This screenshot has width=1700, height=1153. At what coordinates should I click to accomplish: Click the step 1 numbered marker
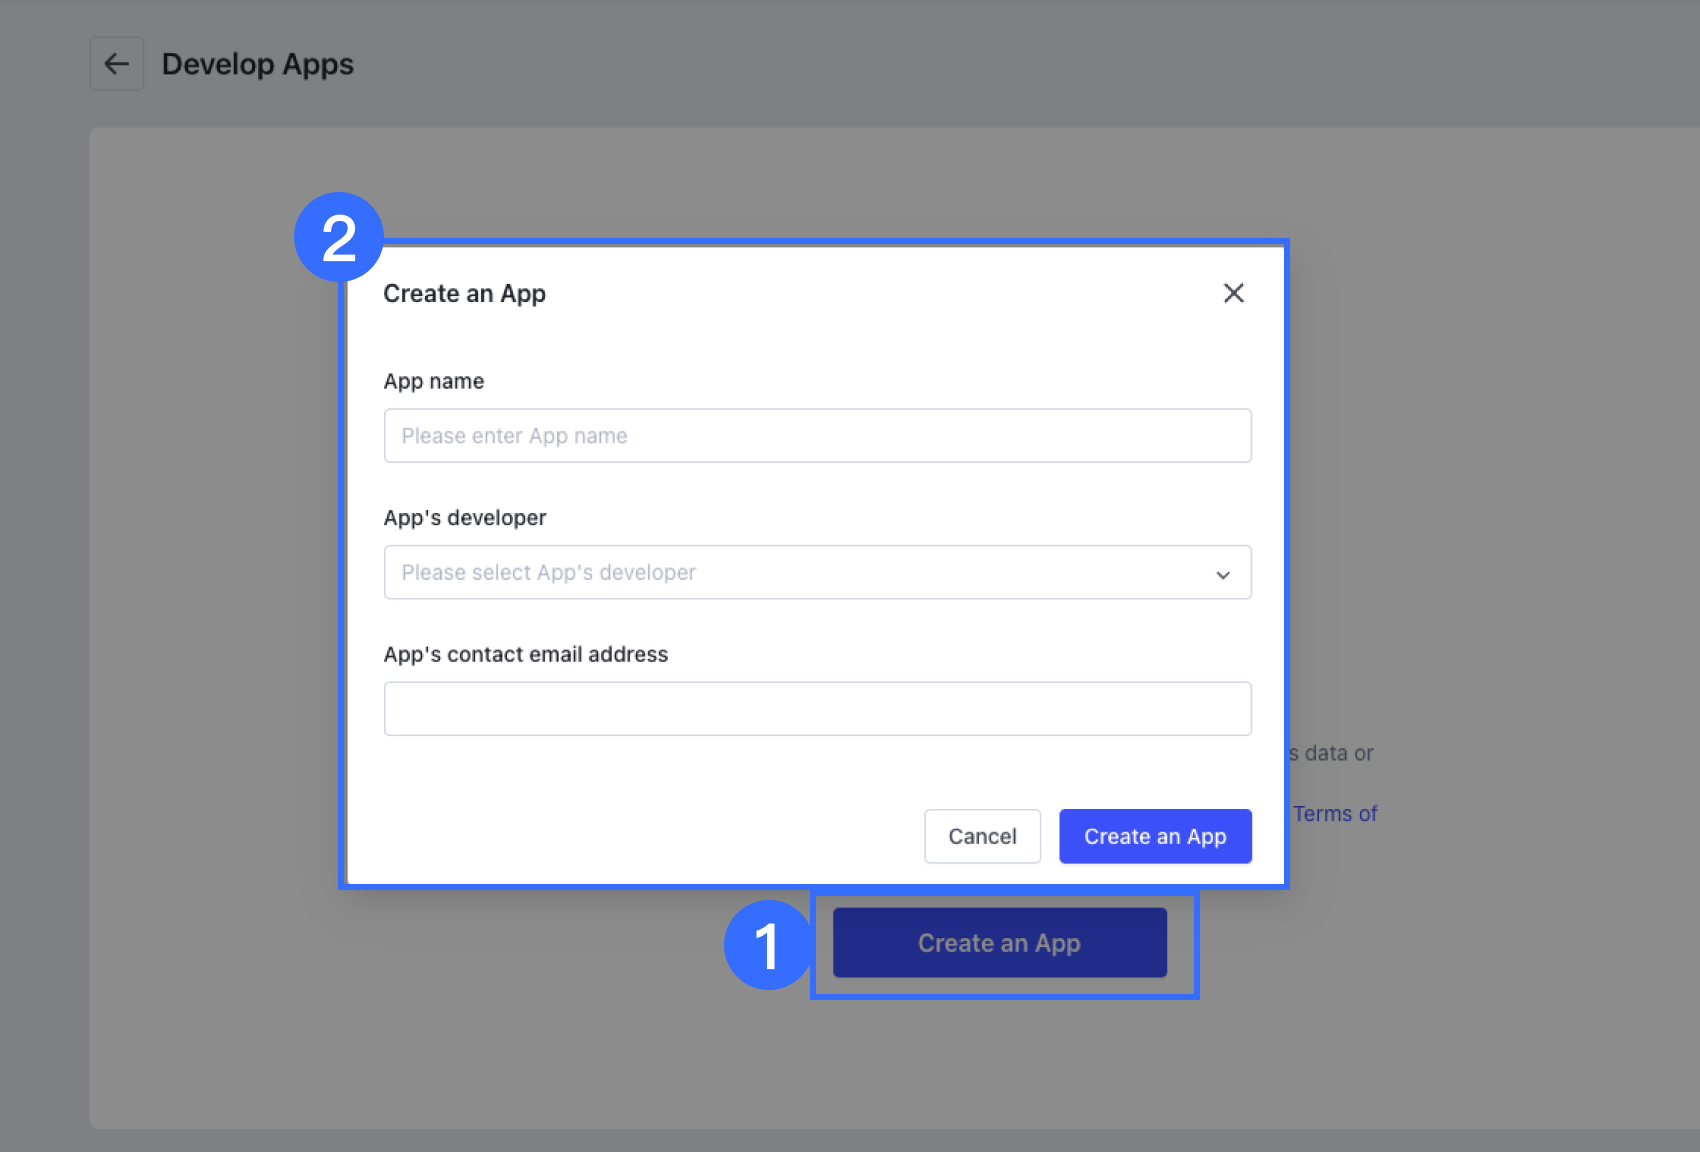click(x=768, y=945)
